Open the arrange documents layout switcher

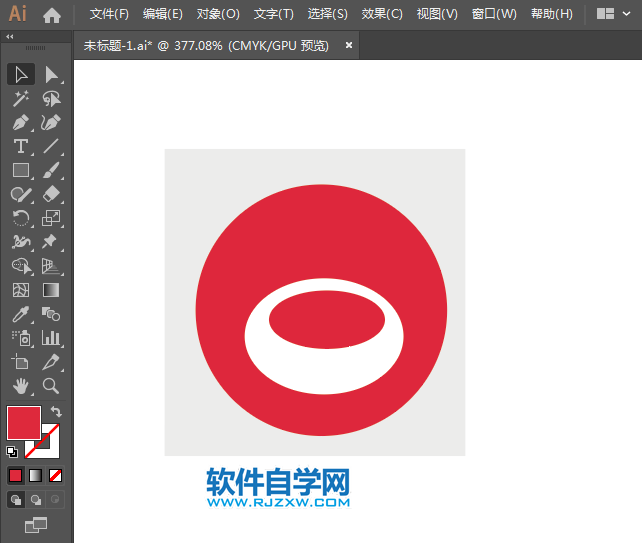[x=605, y=14]
